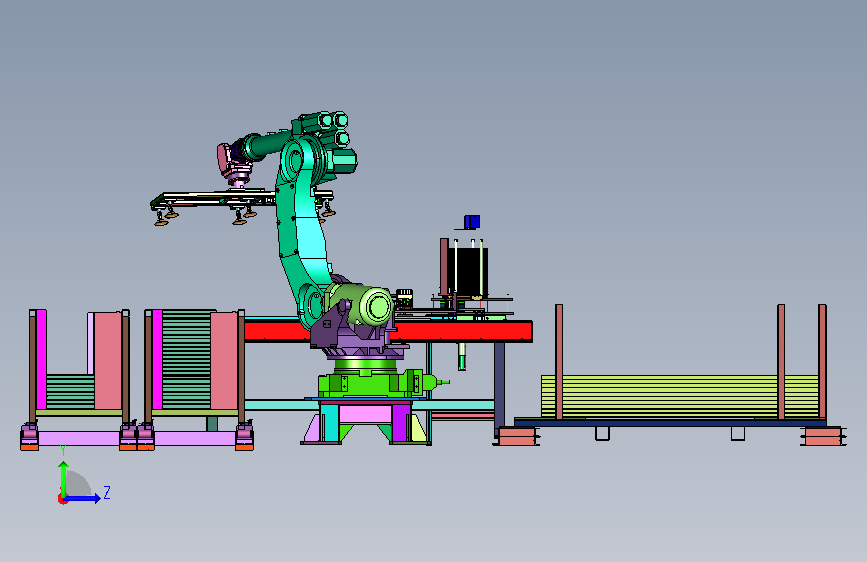Select the pink panel of the leftmost rack

pyautogui.click(x=108, y=361)
